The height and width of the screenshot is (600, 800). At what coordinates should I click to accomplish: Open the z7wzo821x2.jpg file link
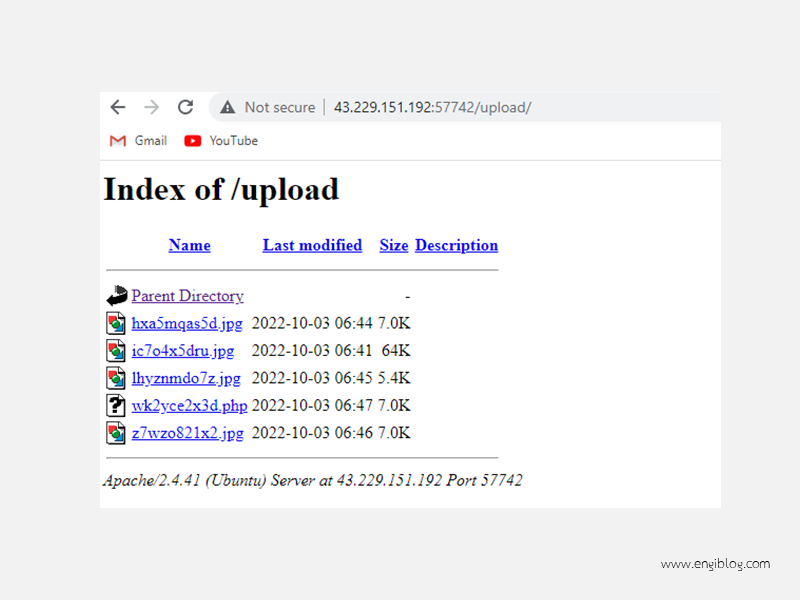point(187,433)
